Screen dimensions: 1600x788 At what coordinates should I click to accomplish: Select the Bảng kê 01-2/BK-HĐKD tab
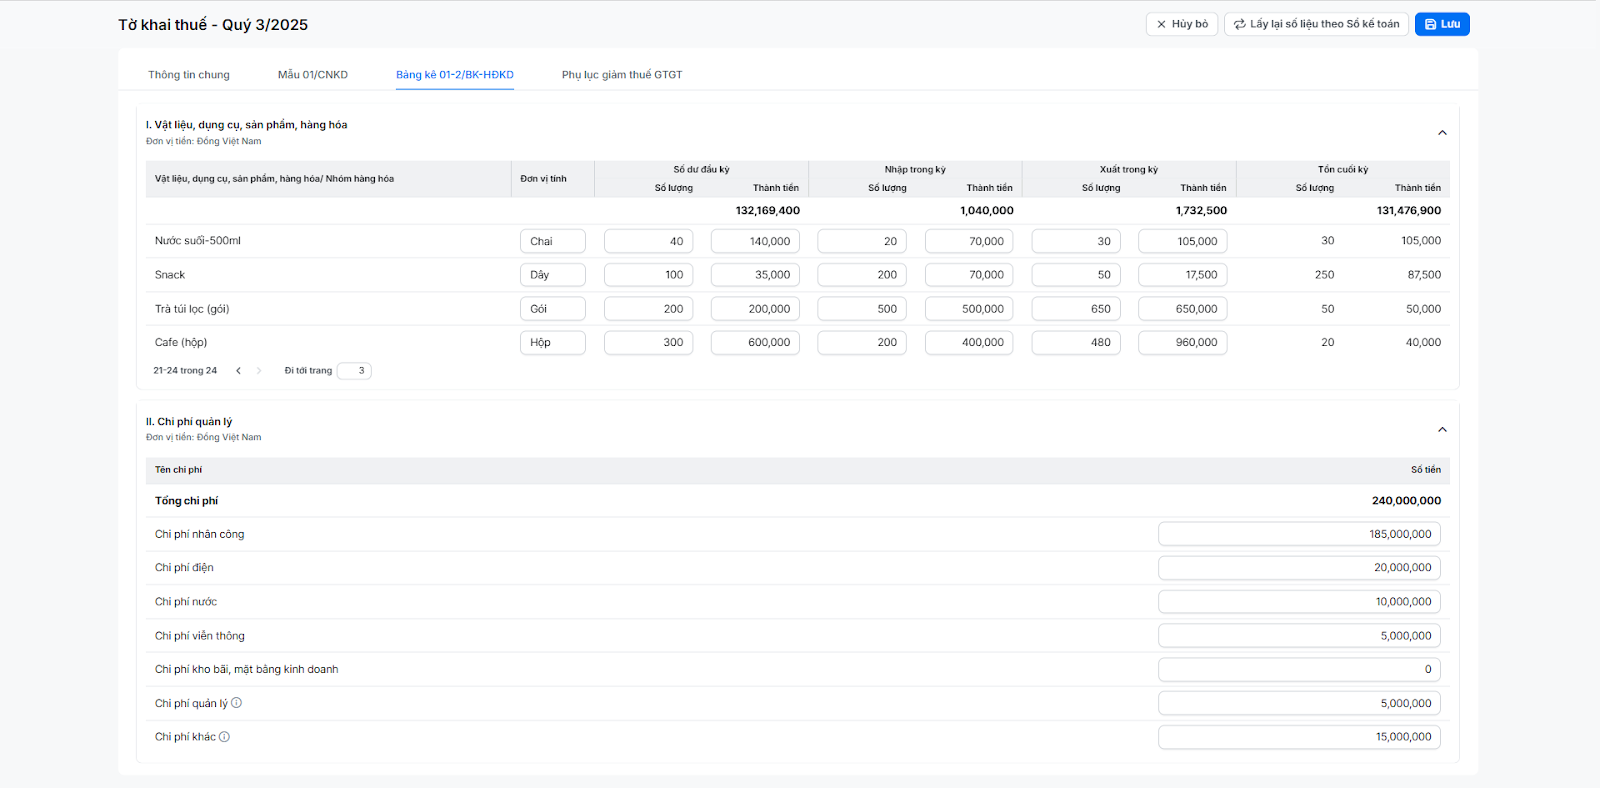pyautogui.click(x=455, y=75)
